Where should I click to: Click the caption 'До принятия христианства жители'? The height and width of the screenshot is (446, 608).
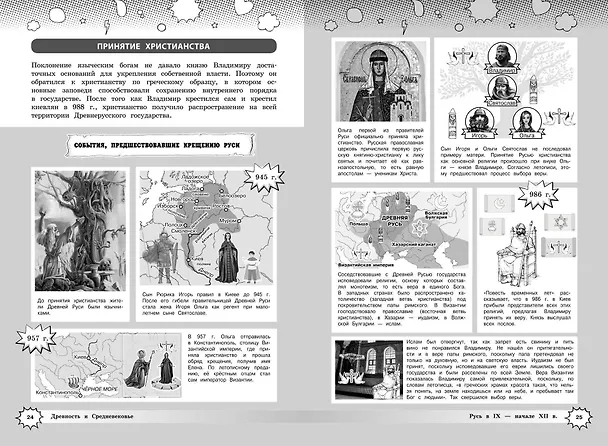(x=79, y=306)
